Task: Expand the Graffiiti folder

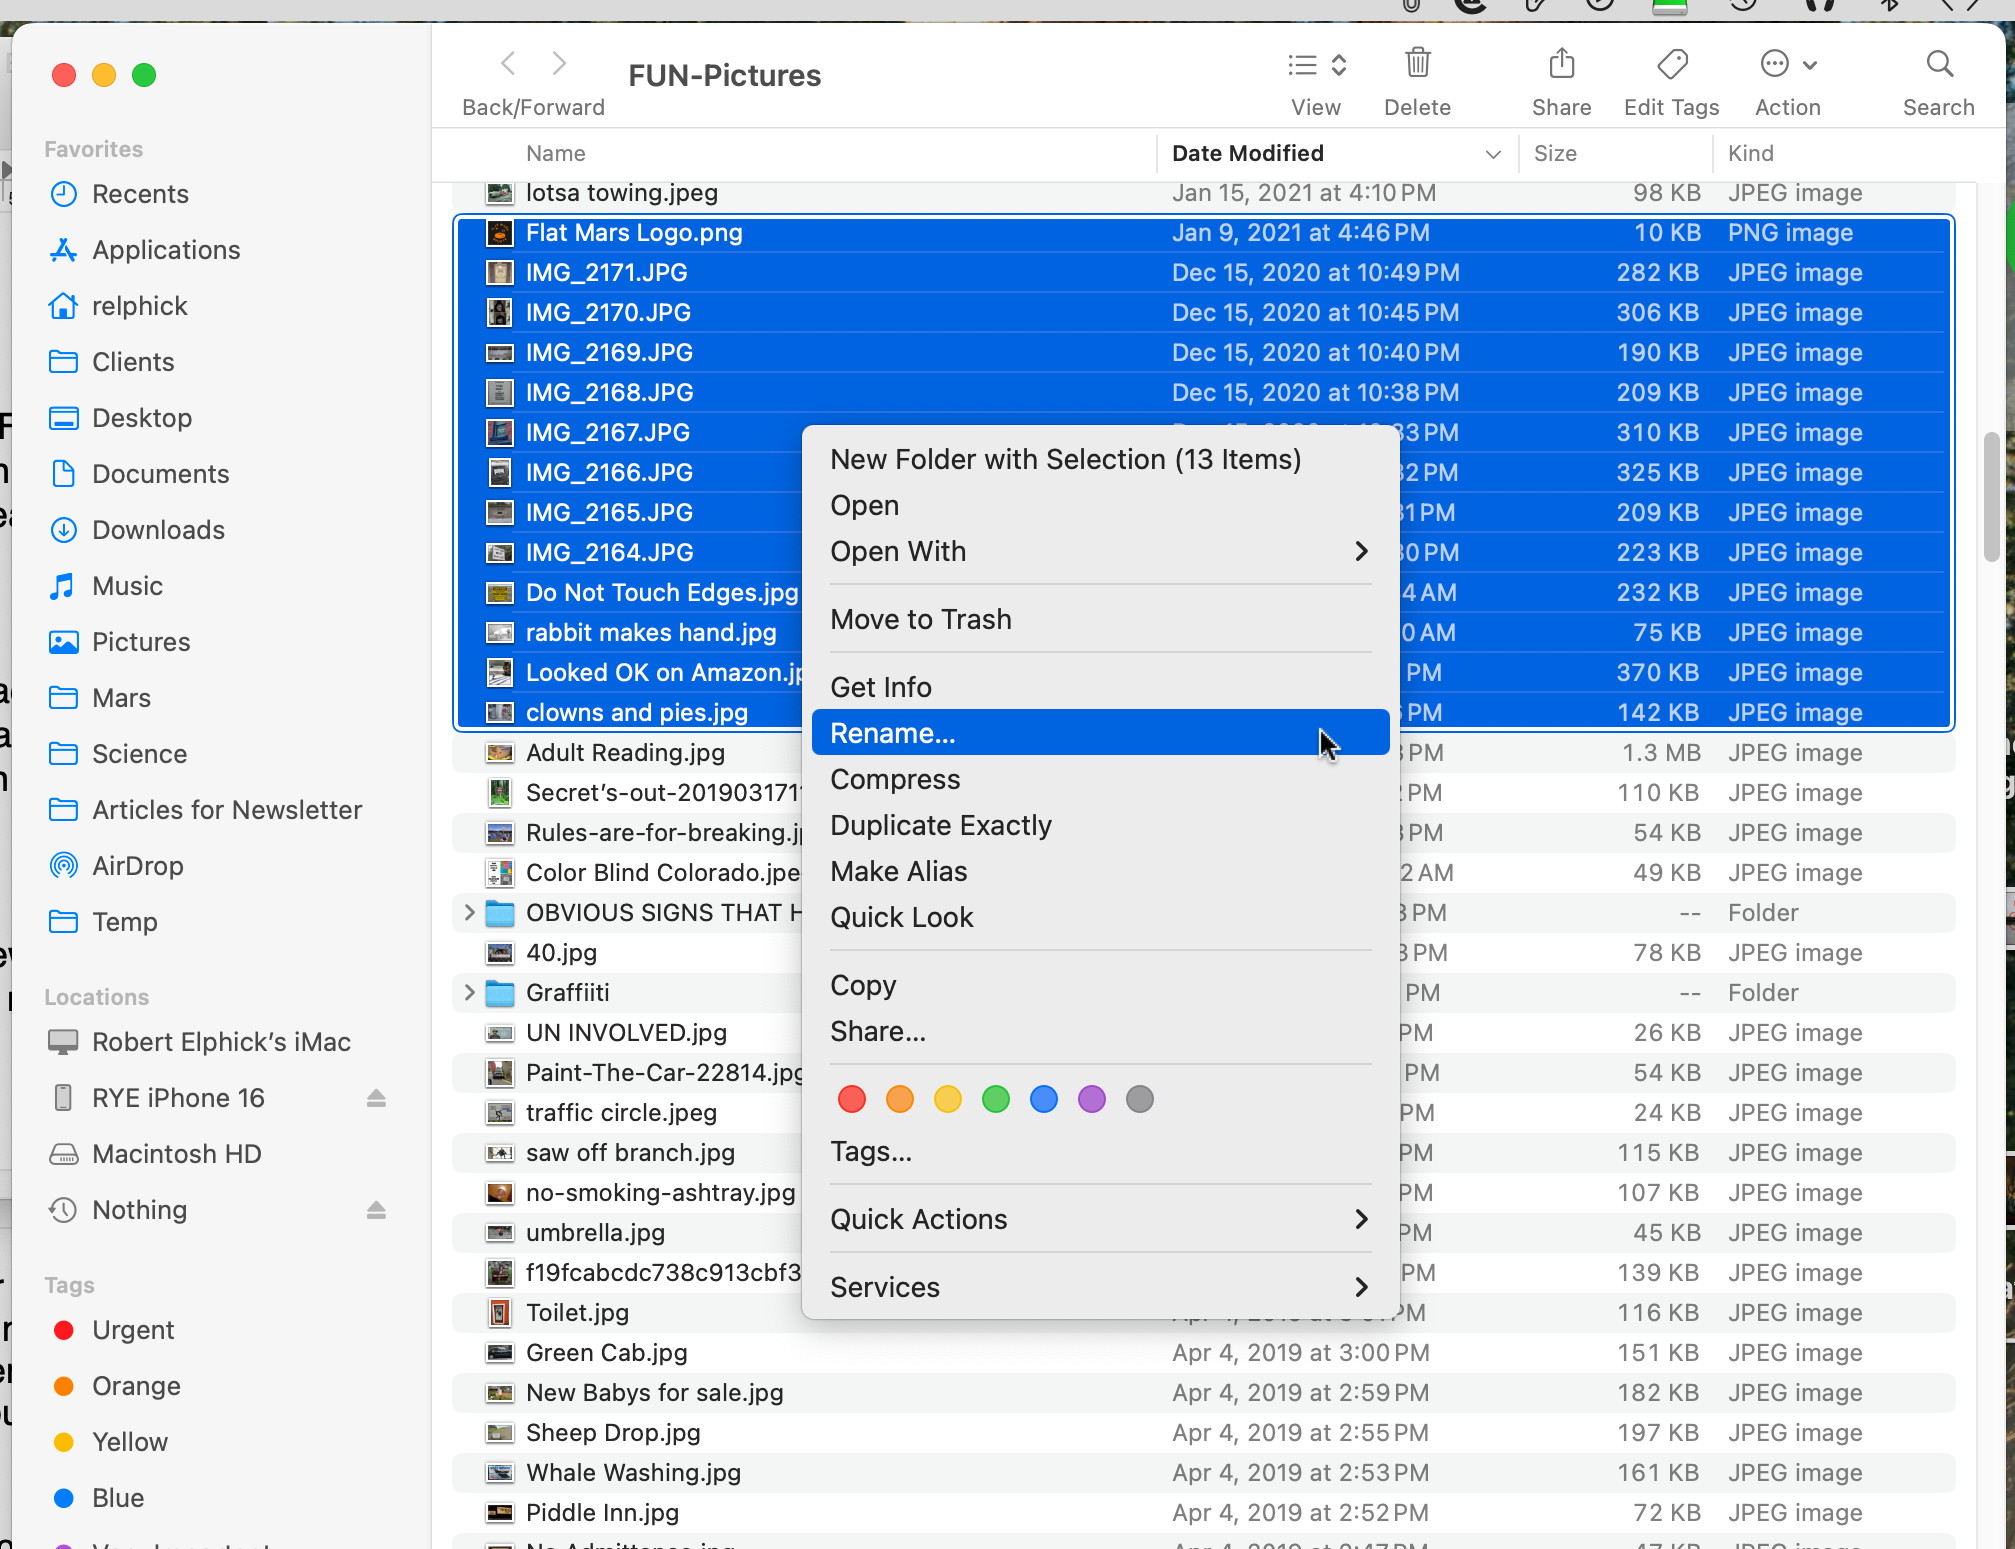Action: pos(469,992)
